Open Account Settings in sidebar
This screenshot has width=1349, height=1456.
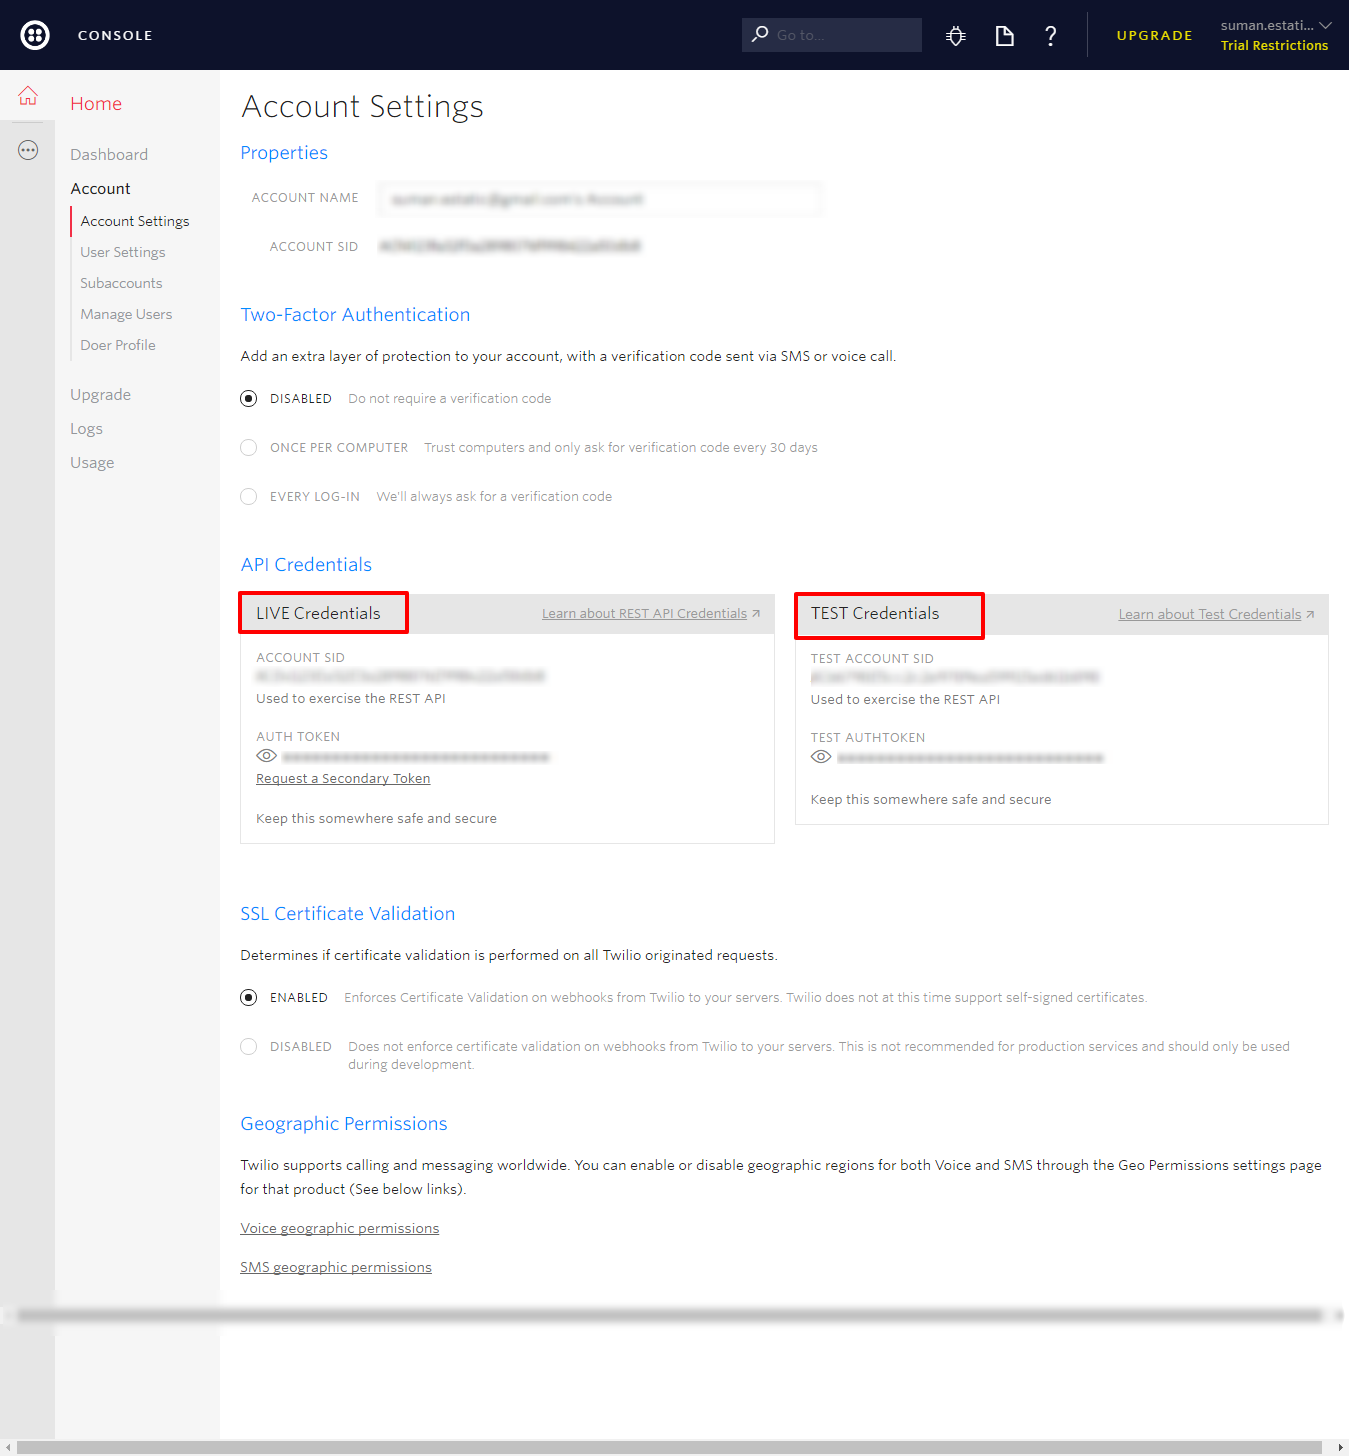click(x=135, y=221)
